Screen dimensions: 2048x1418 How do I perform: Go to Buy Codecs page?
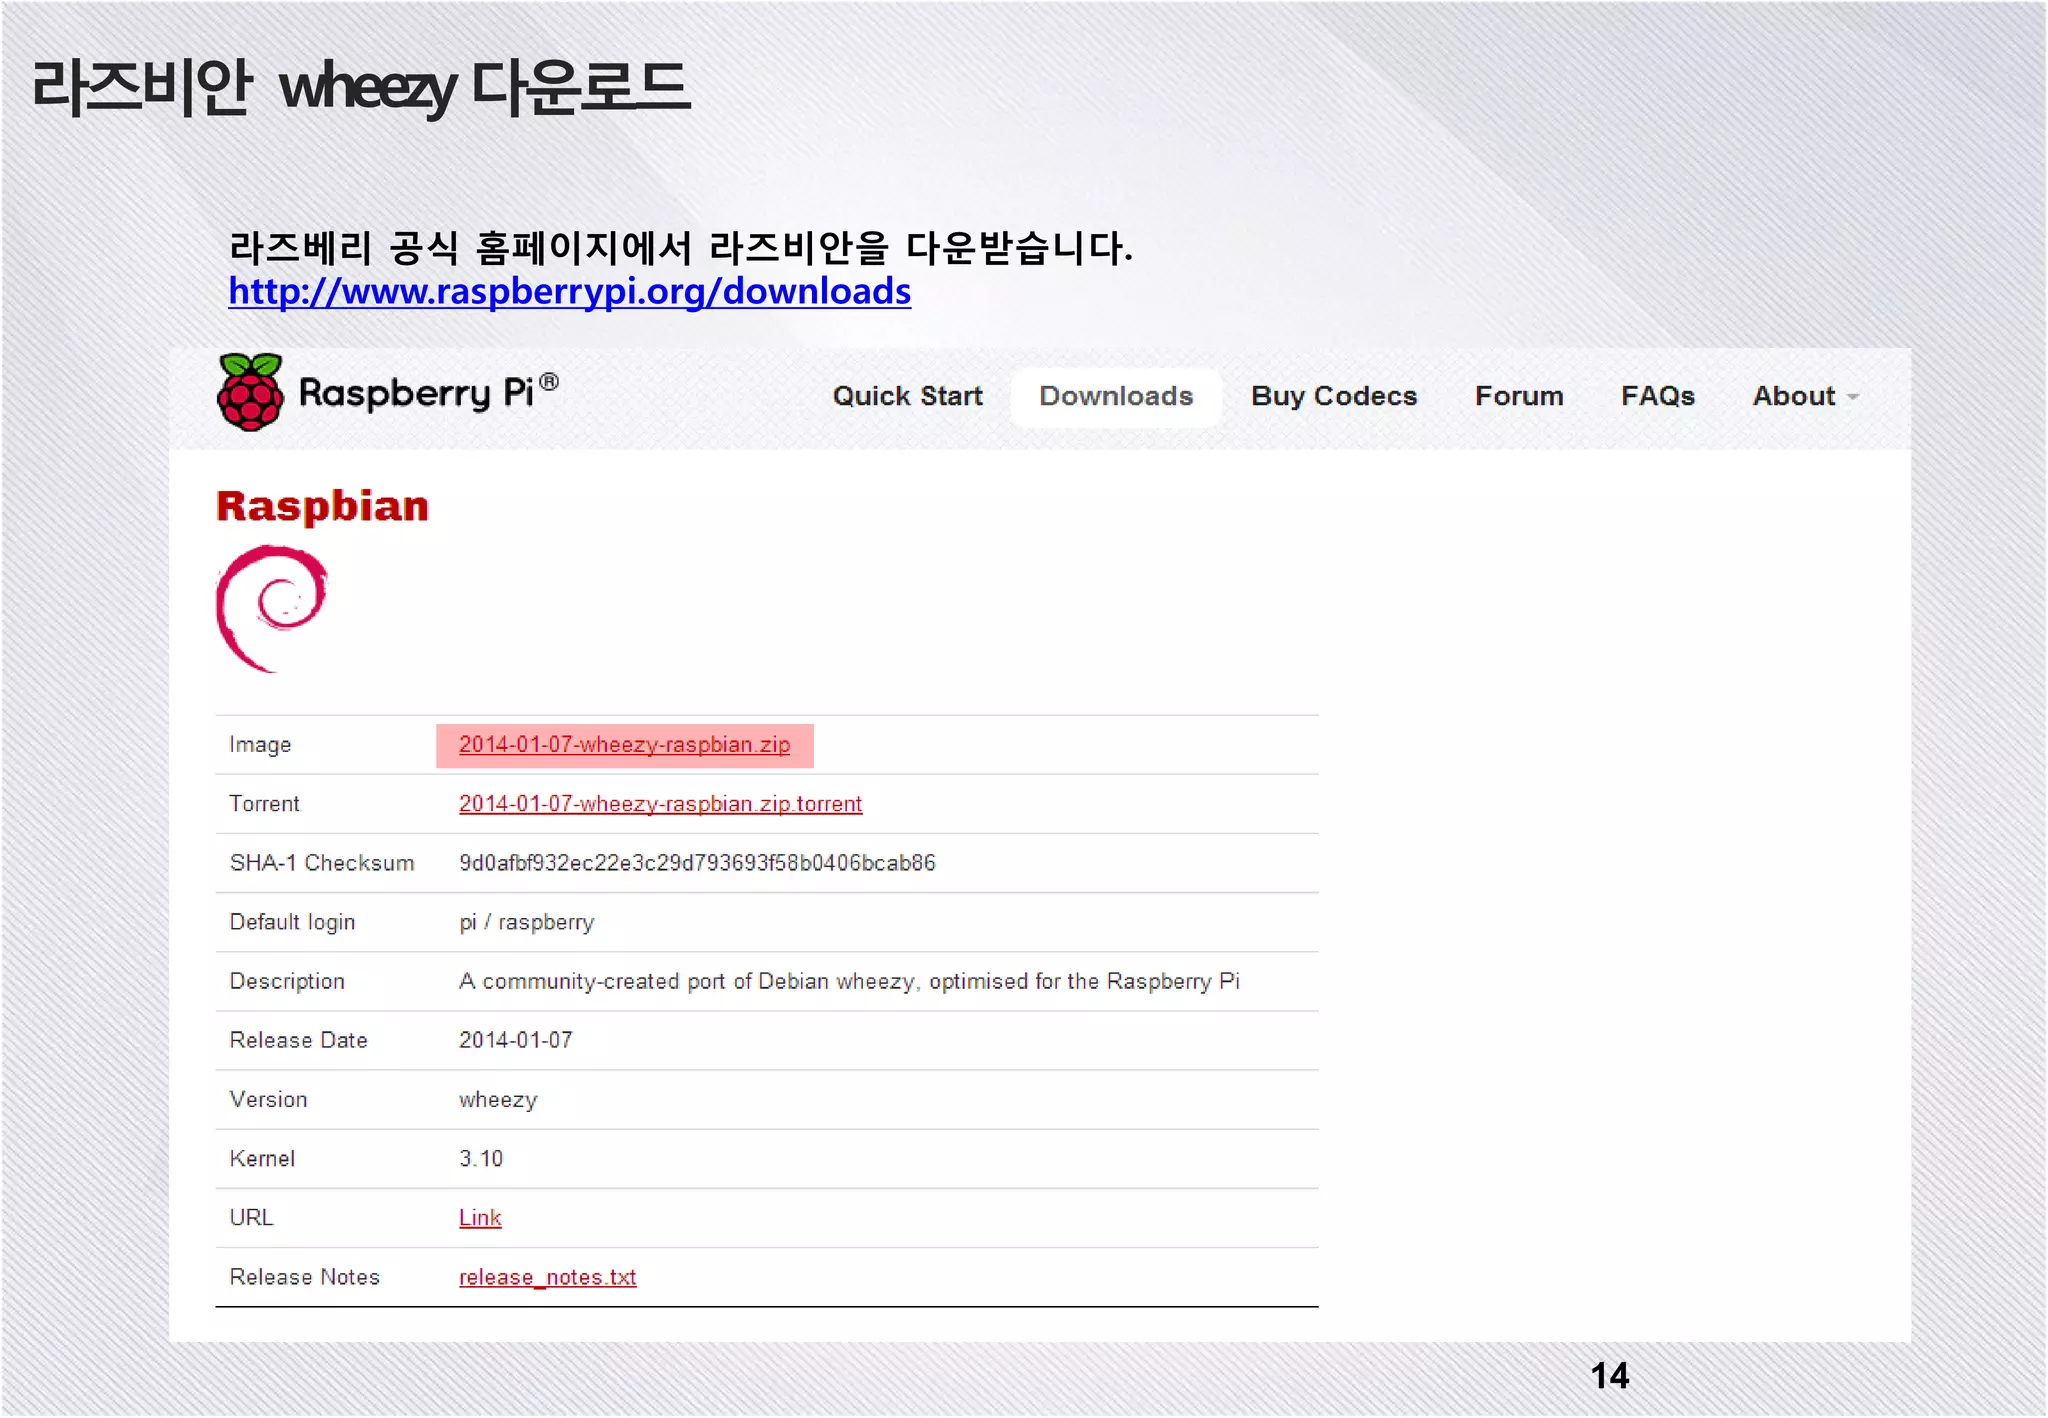pos(1334,396)
